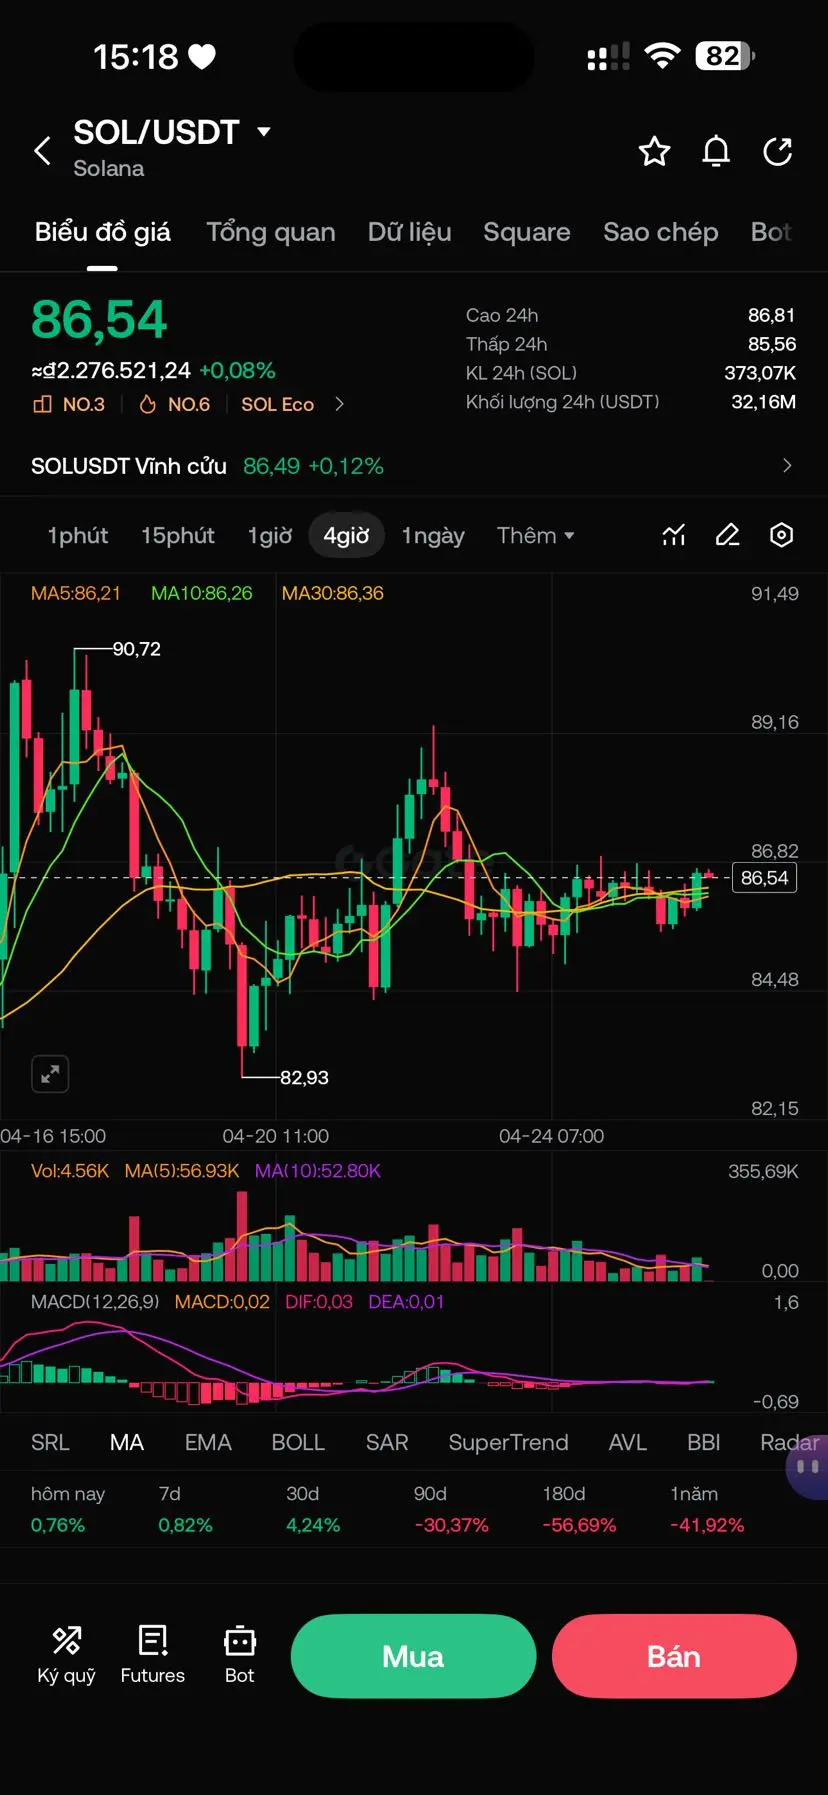This screenshot has height=1795, width=828.
Task: Switch to Biểu đồ giá tab
Action: tap(102, 232)
